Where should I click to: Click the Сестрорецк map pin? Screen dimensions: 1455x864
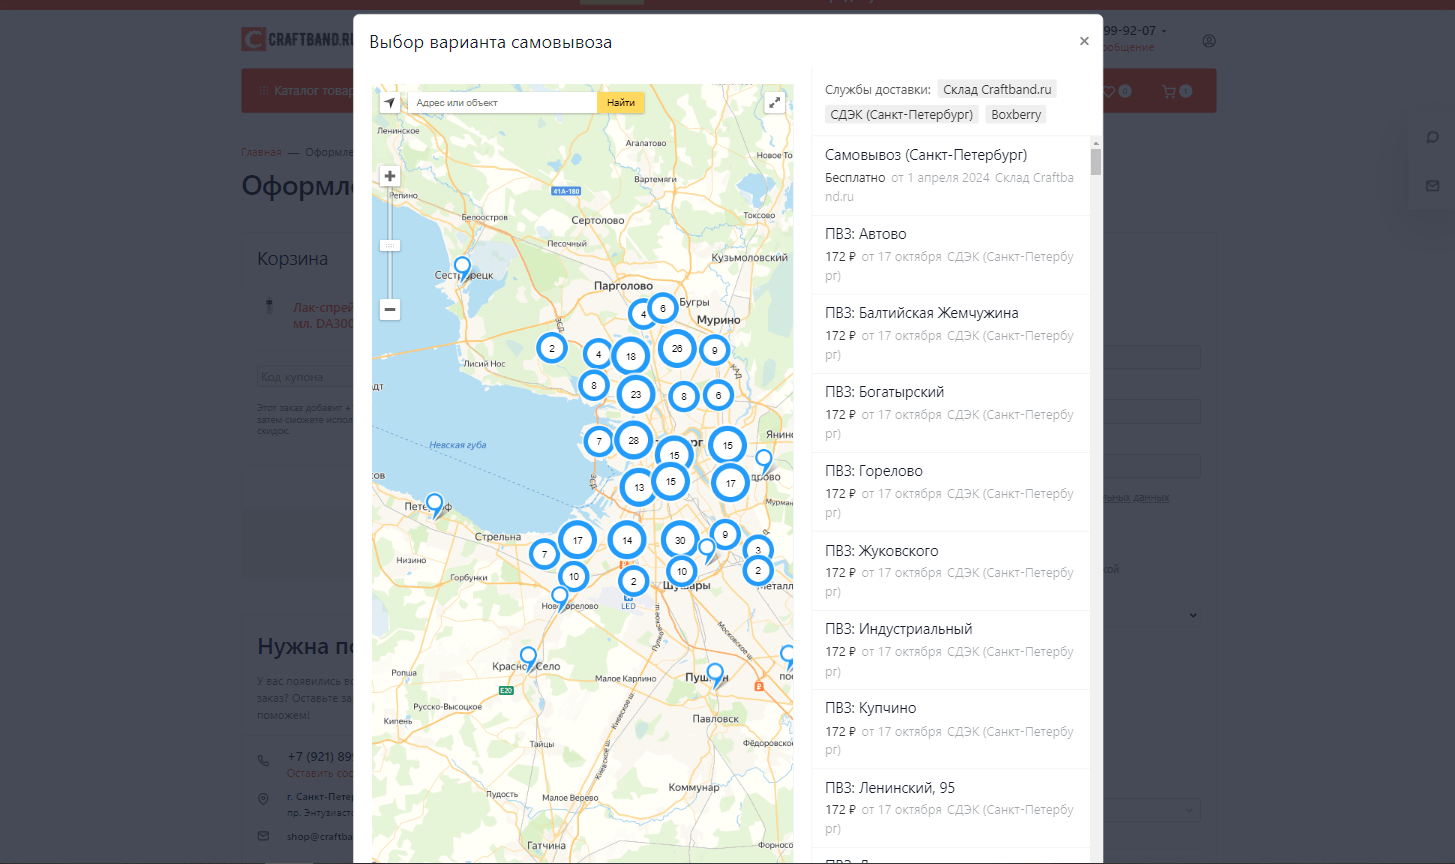[462, 268]
